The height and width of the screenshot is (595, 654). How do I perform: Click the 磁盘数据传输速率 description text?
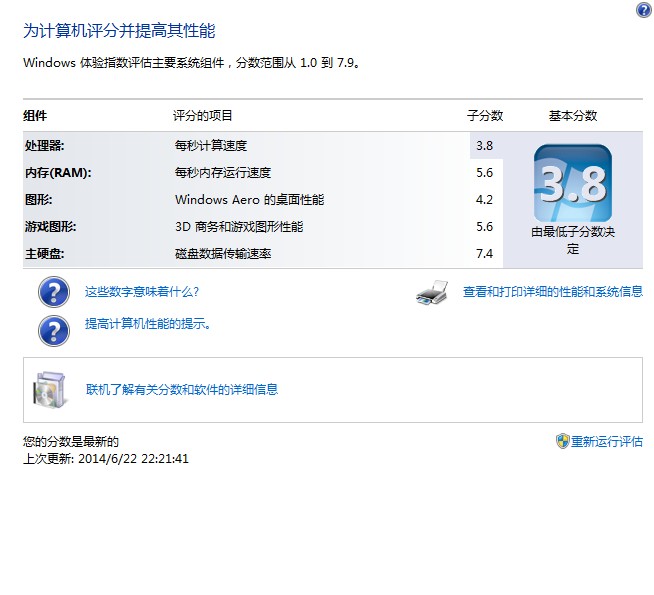223,254
